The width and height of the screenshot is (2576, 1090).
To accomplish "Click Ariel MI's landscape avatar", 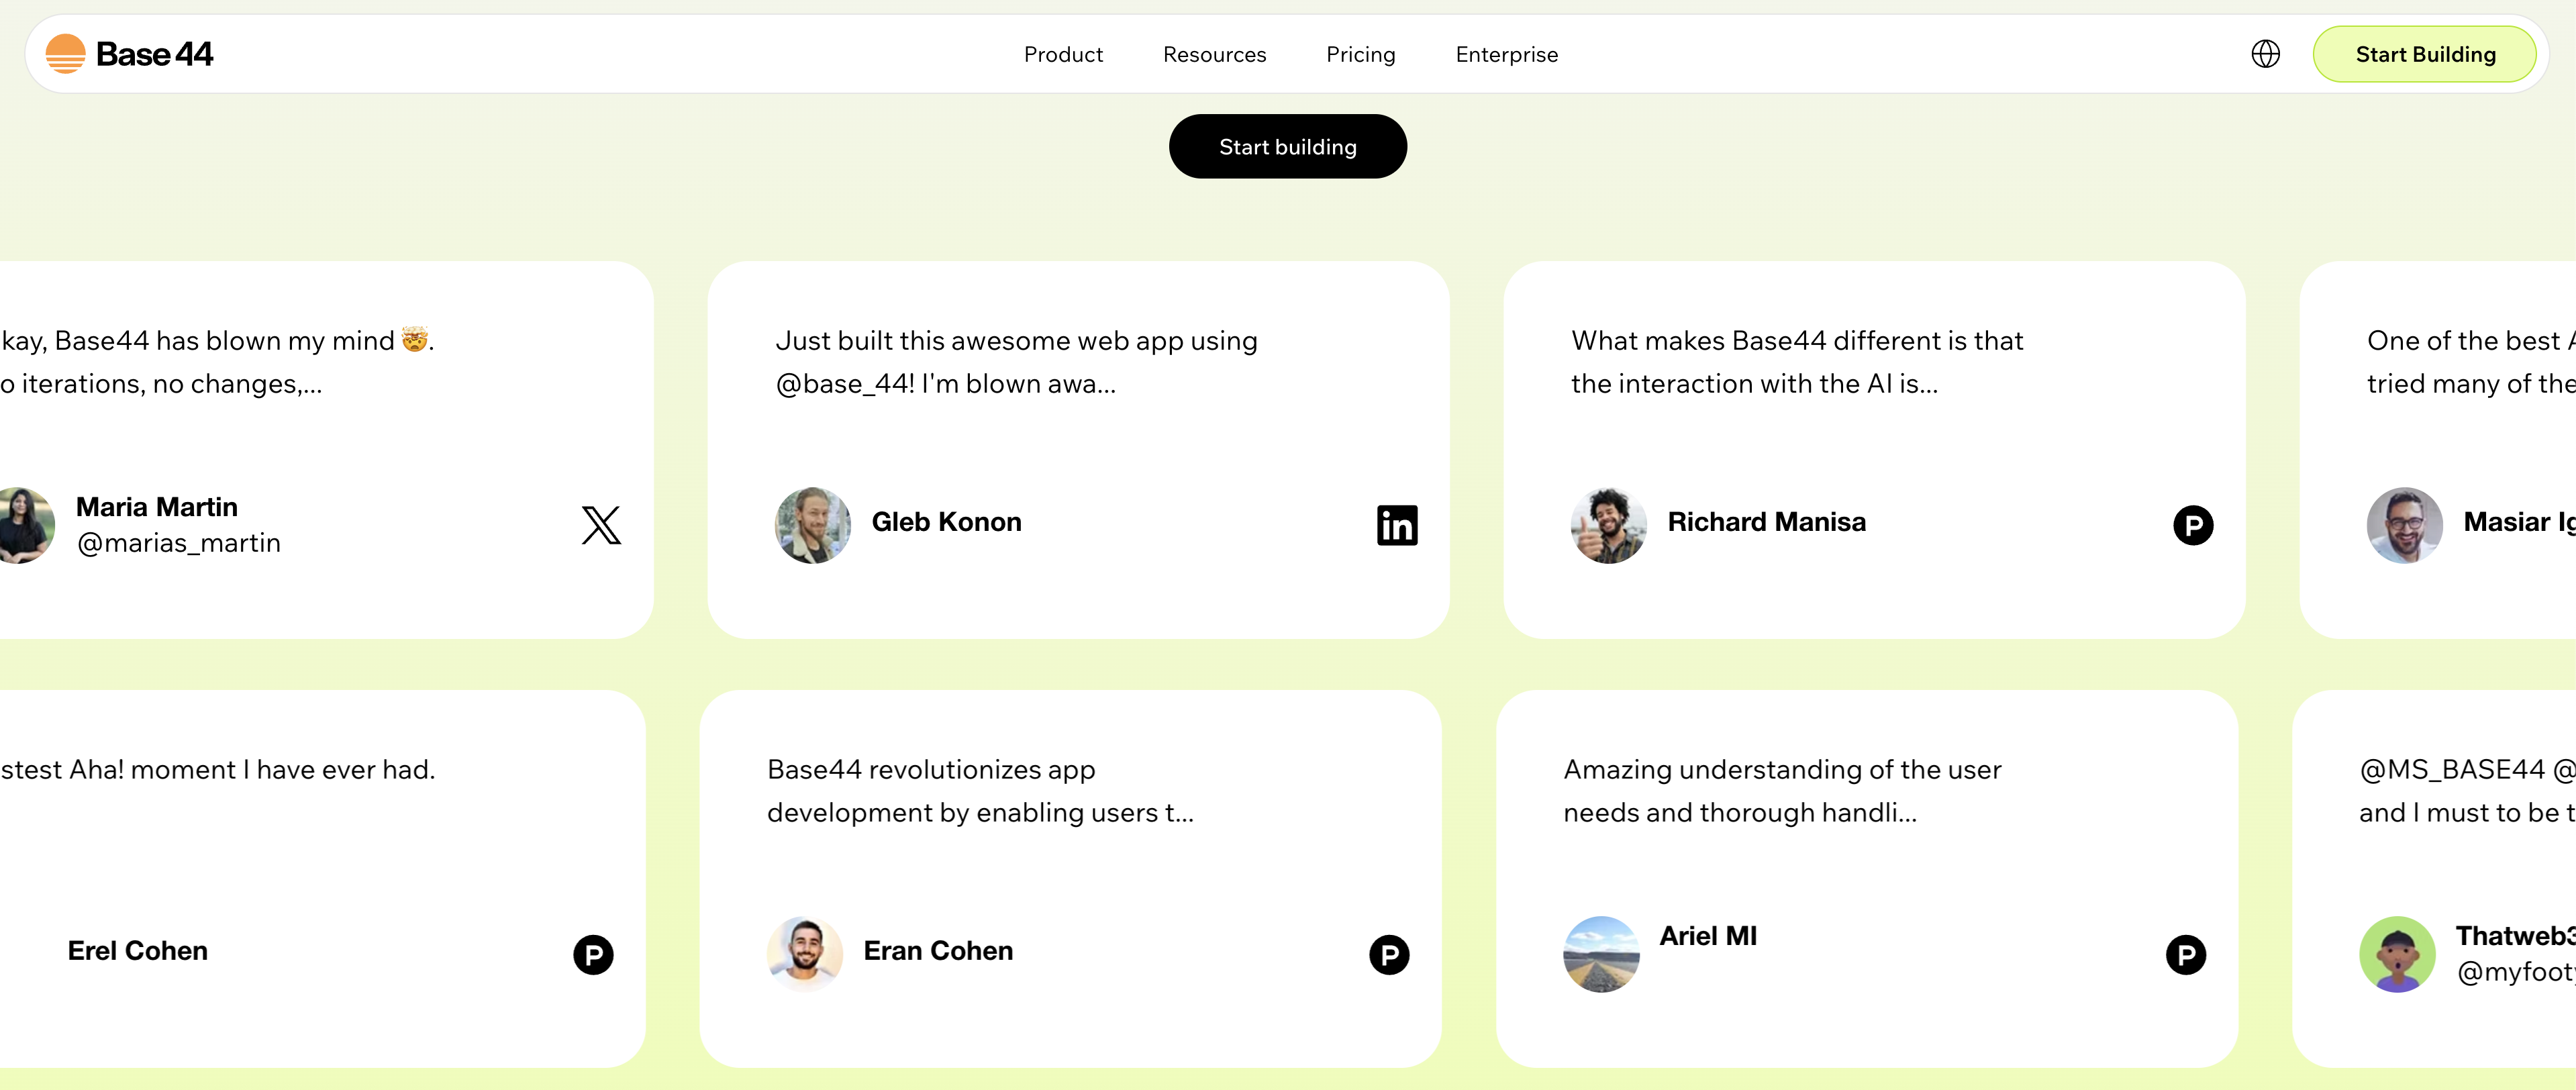I will pos(1600,954).
